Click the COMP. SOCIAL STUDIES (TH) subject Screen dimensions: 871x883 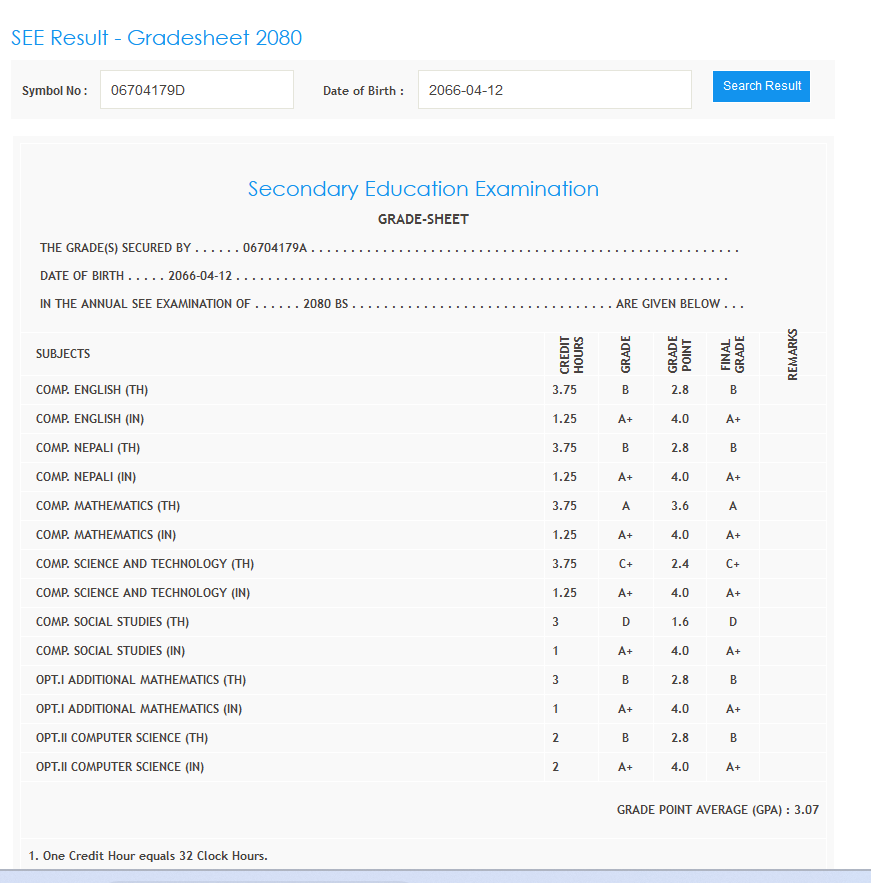[x=112, y=622]
